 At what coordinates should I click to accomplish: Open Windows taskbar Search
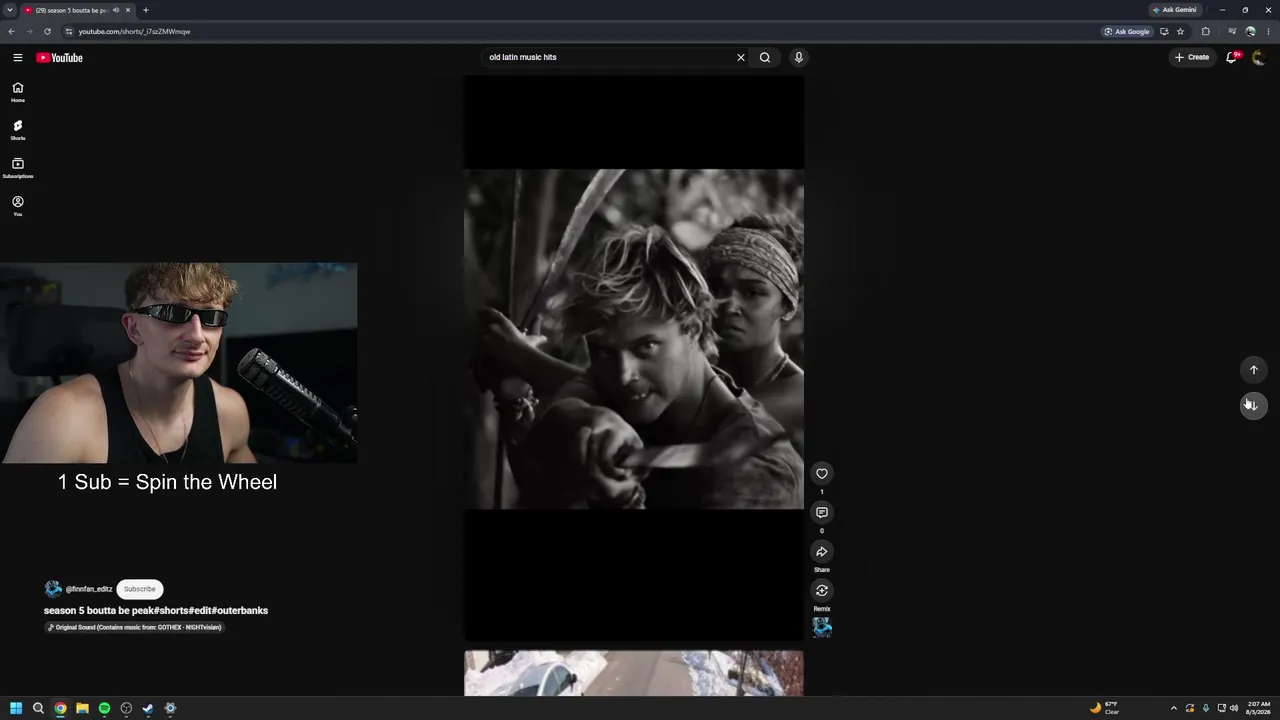coord(38,708)
